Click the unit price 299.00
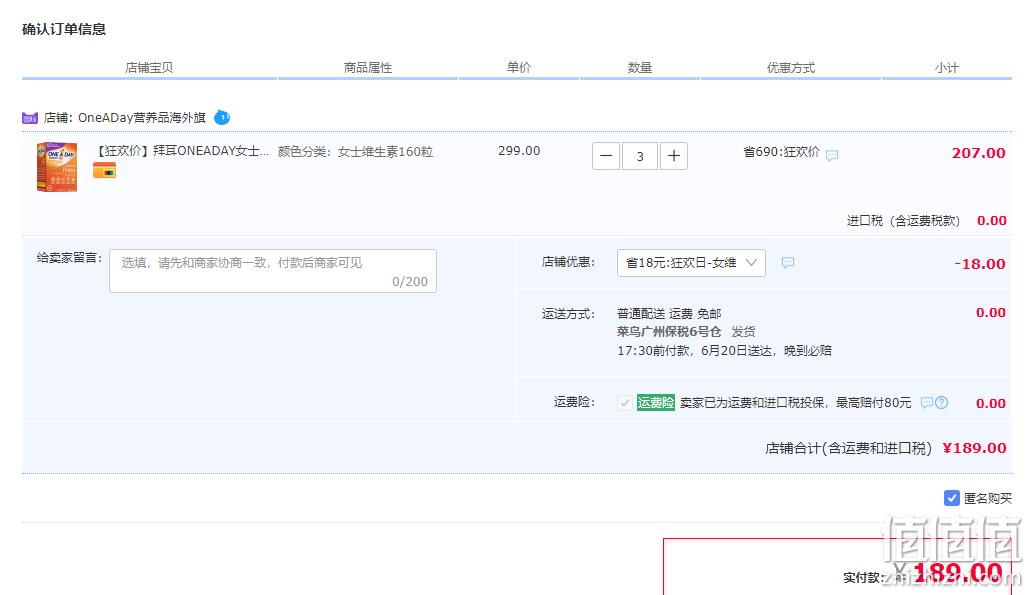Viewport: 1031px width, 595px height. (519, 151)
